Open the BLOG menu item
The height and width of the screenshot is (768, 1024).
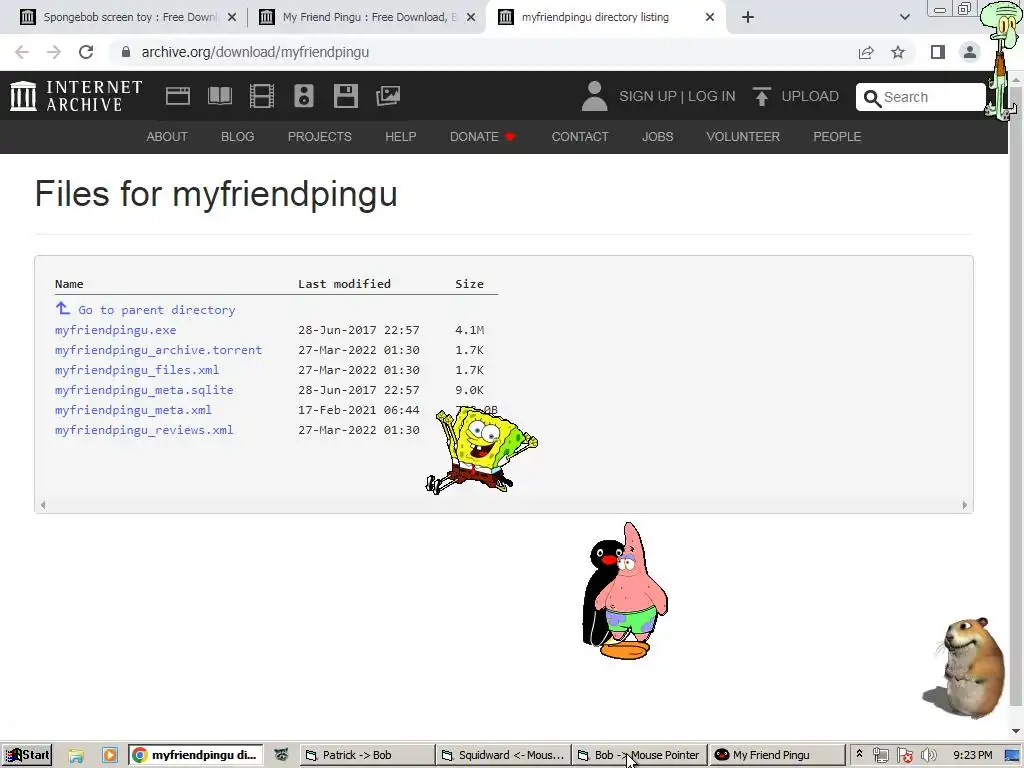click(x=237, y=136)
